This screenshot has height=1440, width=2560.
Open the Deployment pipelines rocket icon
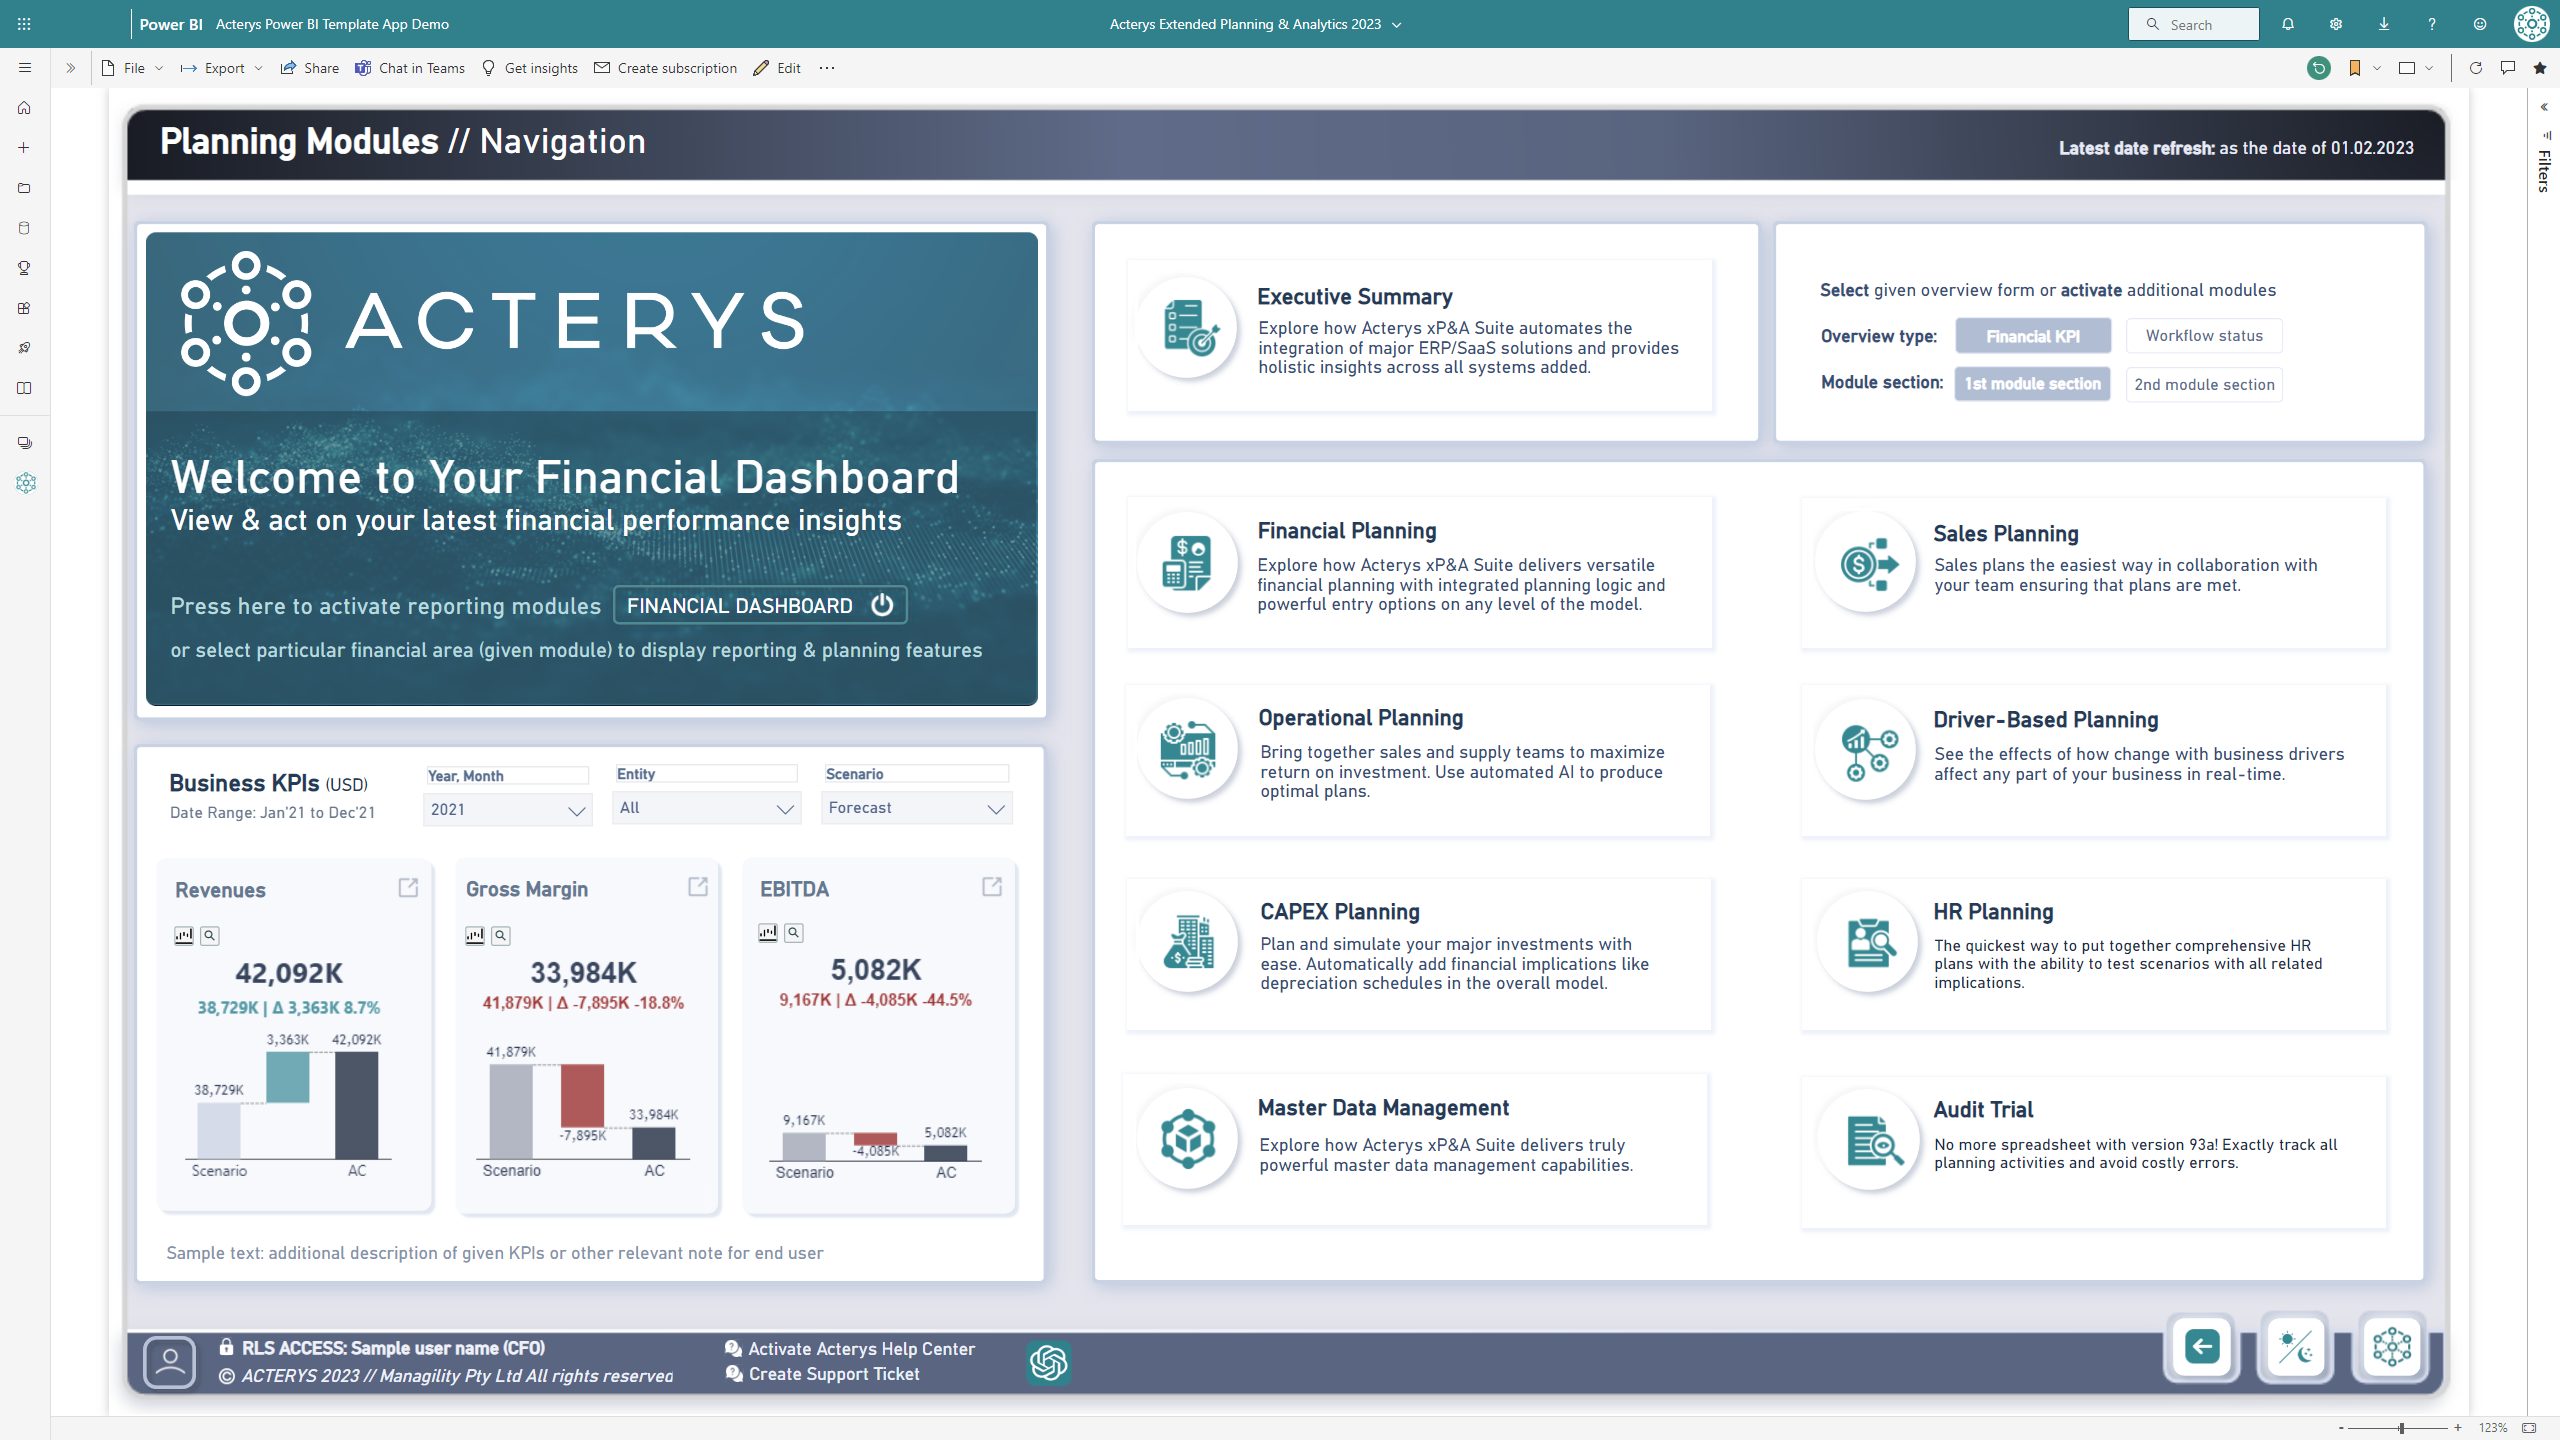click(24, 348)
